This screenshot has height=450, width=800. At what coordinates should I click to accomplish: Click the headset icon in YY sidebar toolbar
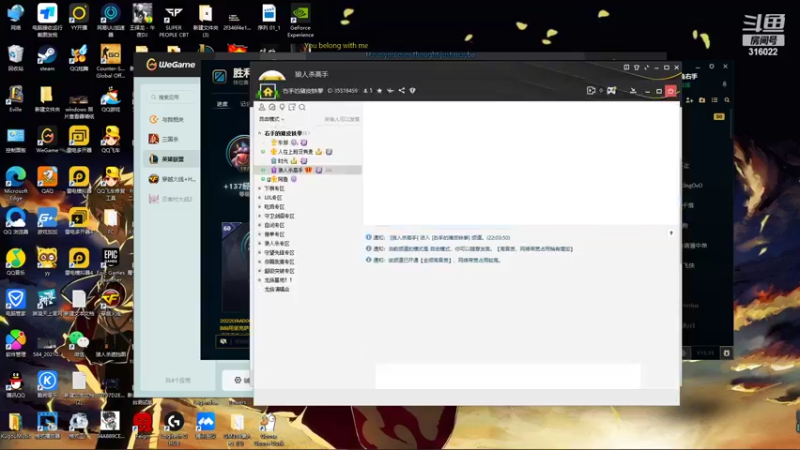(x=272, y=107)
